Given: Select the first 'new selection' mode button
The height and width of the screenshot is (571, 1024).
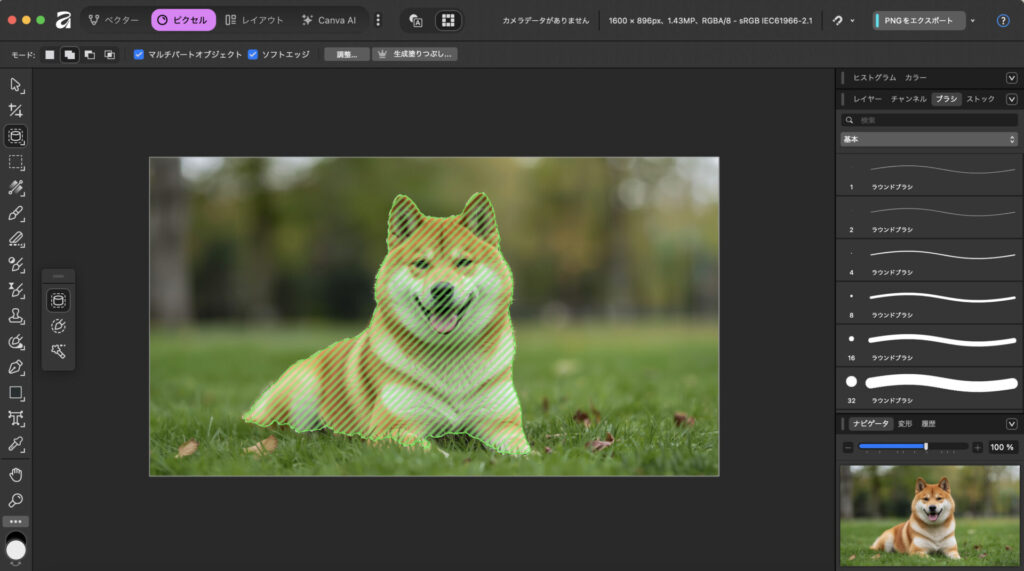Looking at the screenshot, I should 50,54.
